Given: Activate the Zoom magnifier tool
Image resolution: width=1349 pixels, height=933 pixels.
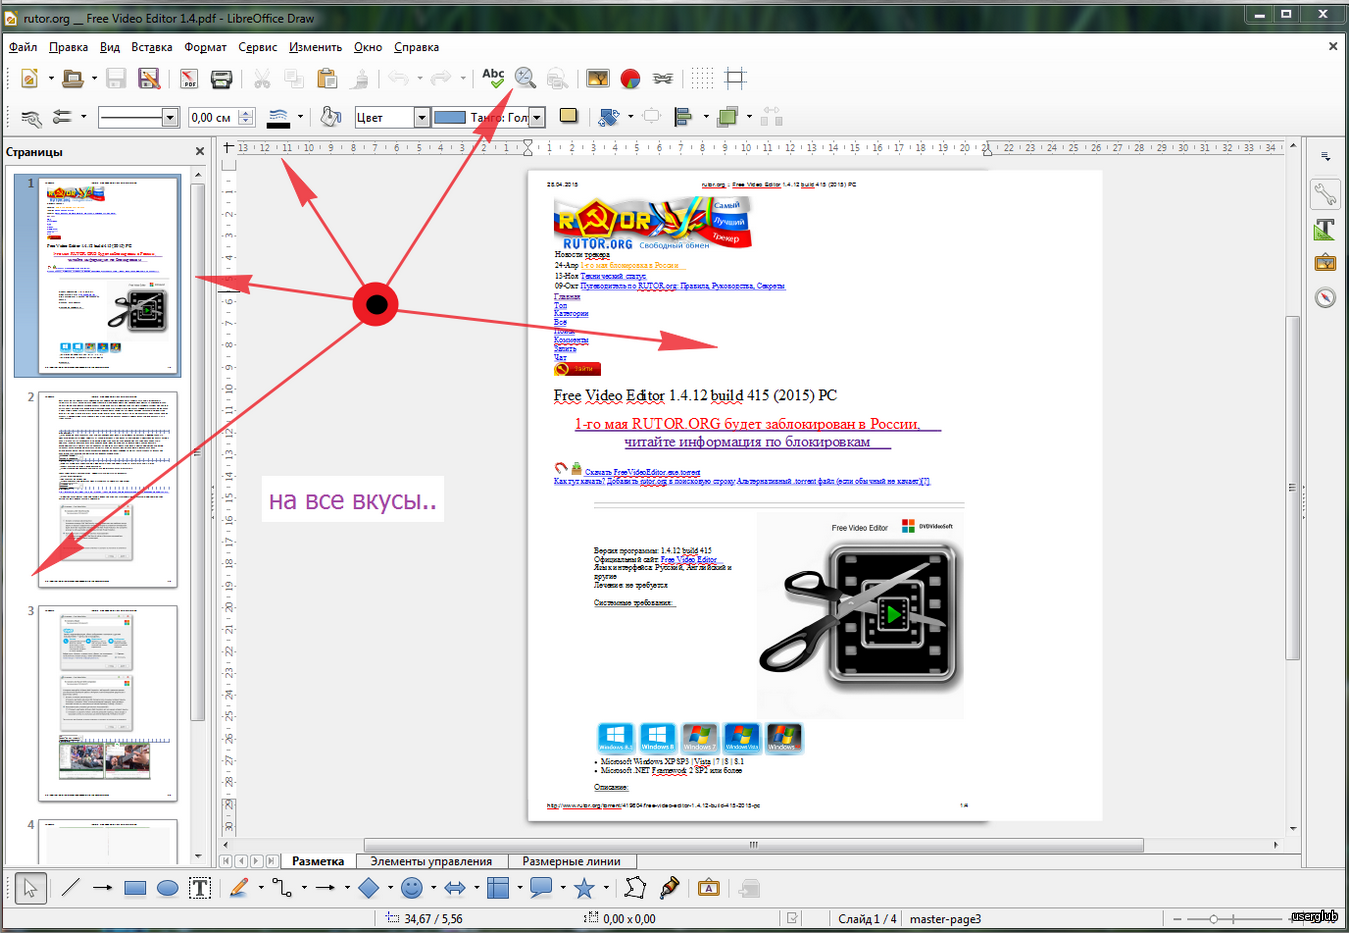Looking at the screenshot, I should (x=525, y=78).
